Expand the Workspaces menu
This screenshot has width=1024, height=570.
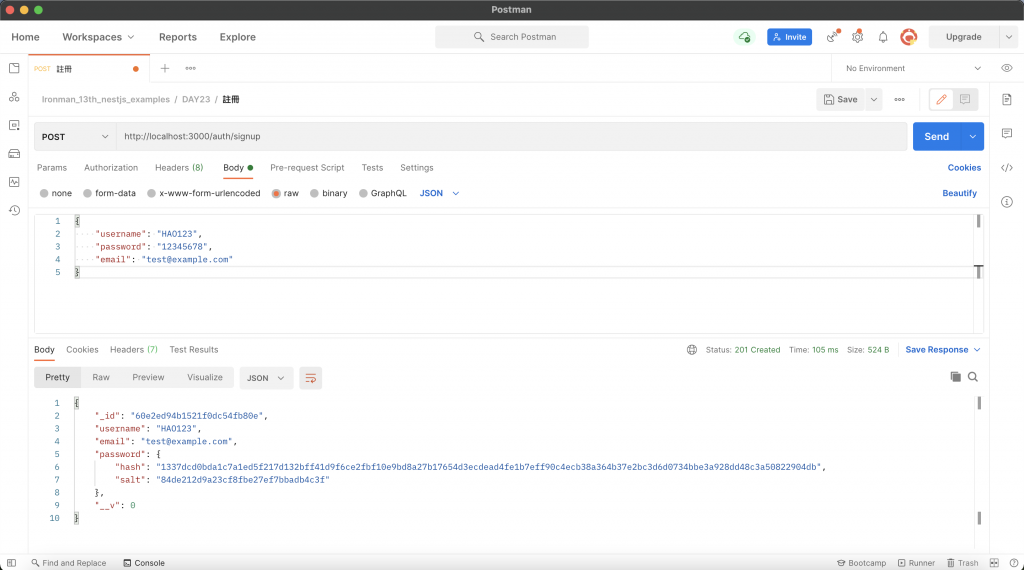tap(98, 37)
